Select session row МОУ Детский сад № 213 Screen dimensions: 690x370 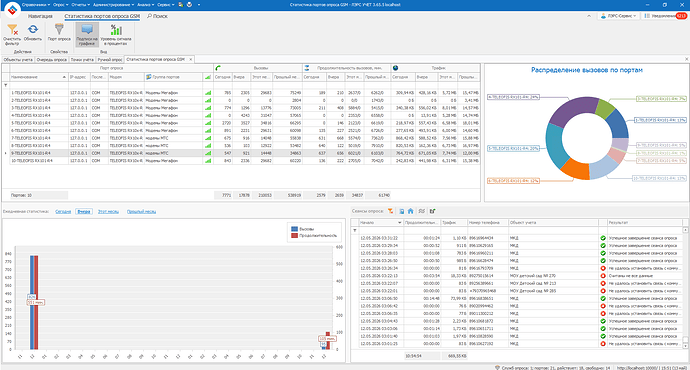pos(520,283)
